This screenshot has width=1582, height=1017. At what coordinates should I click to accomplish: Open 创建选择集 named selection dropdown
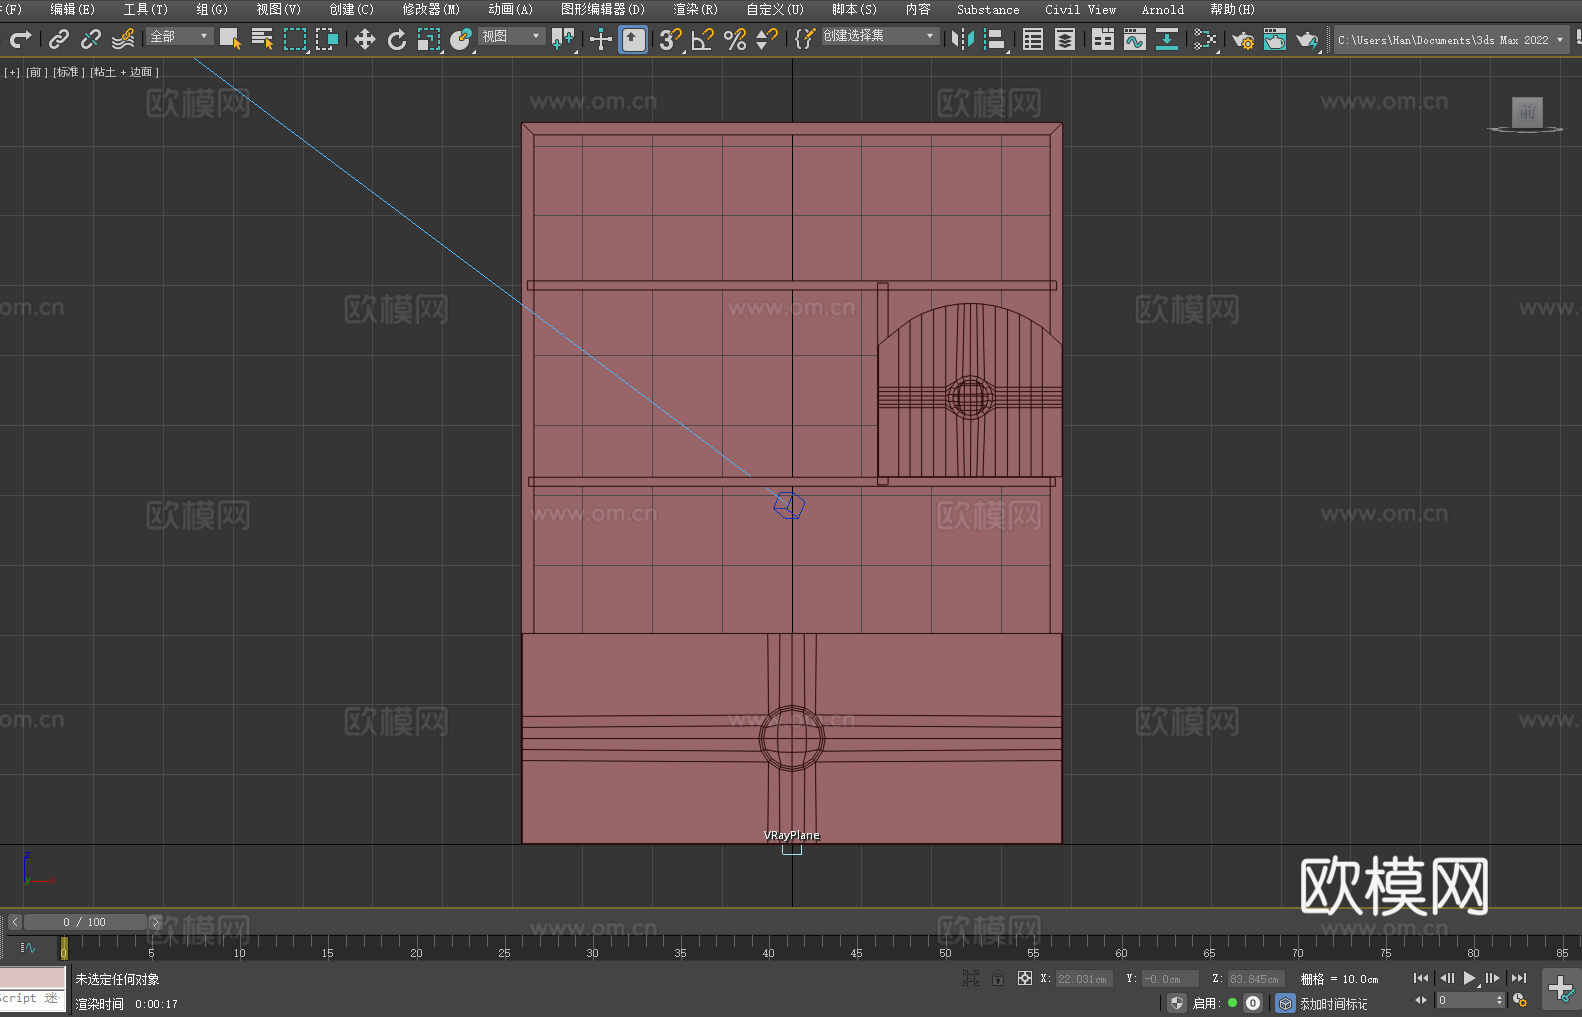click(x=880, y=36)
